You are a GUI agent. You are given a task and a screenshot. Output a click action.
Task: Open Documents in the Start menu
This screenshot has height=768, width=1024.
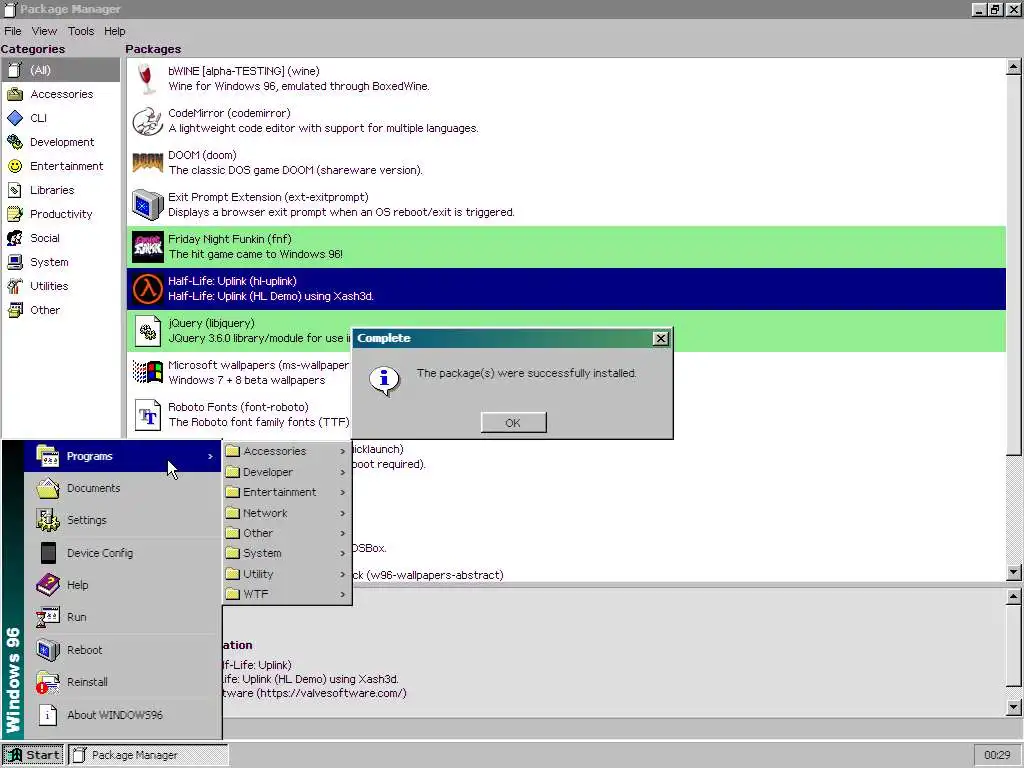pyautogui.click(x=123, y=488)
